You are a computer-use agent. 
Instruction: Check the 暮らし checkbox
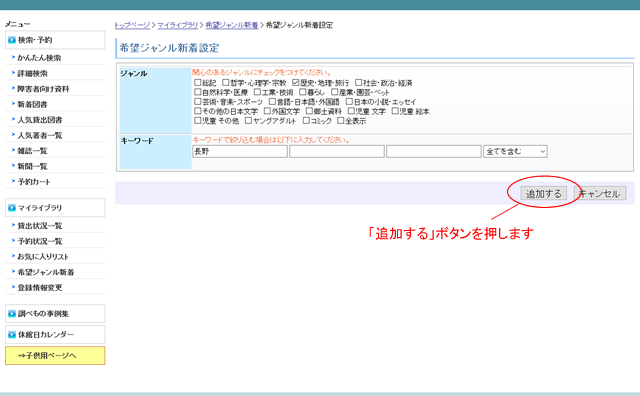(303, 92)
